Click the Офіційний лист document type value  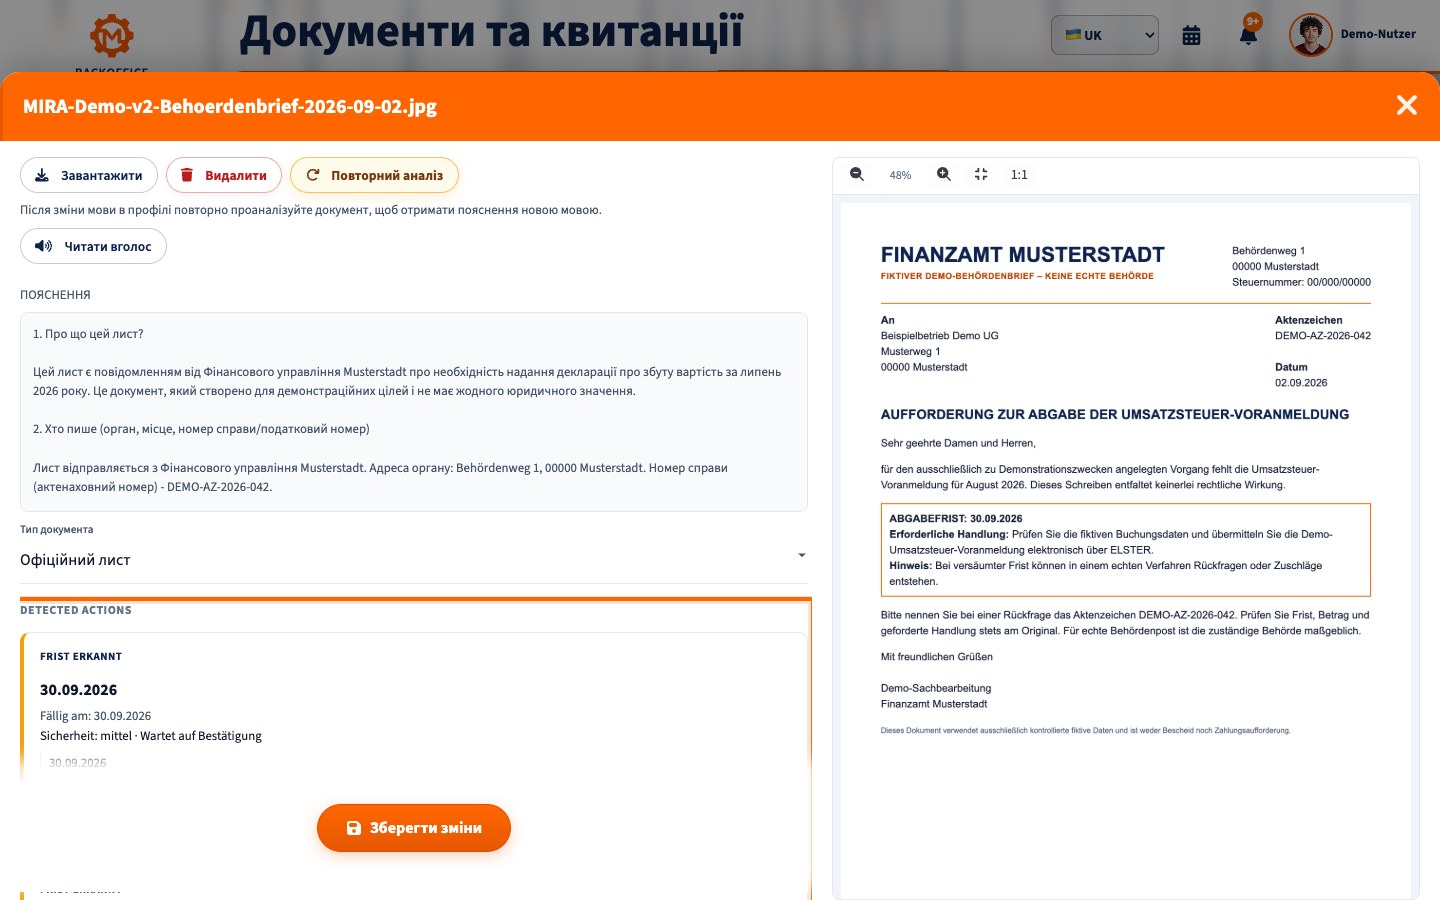pos(75,560)
